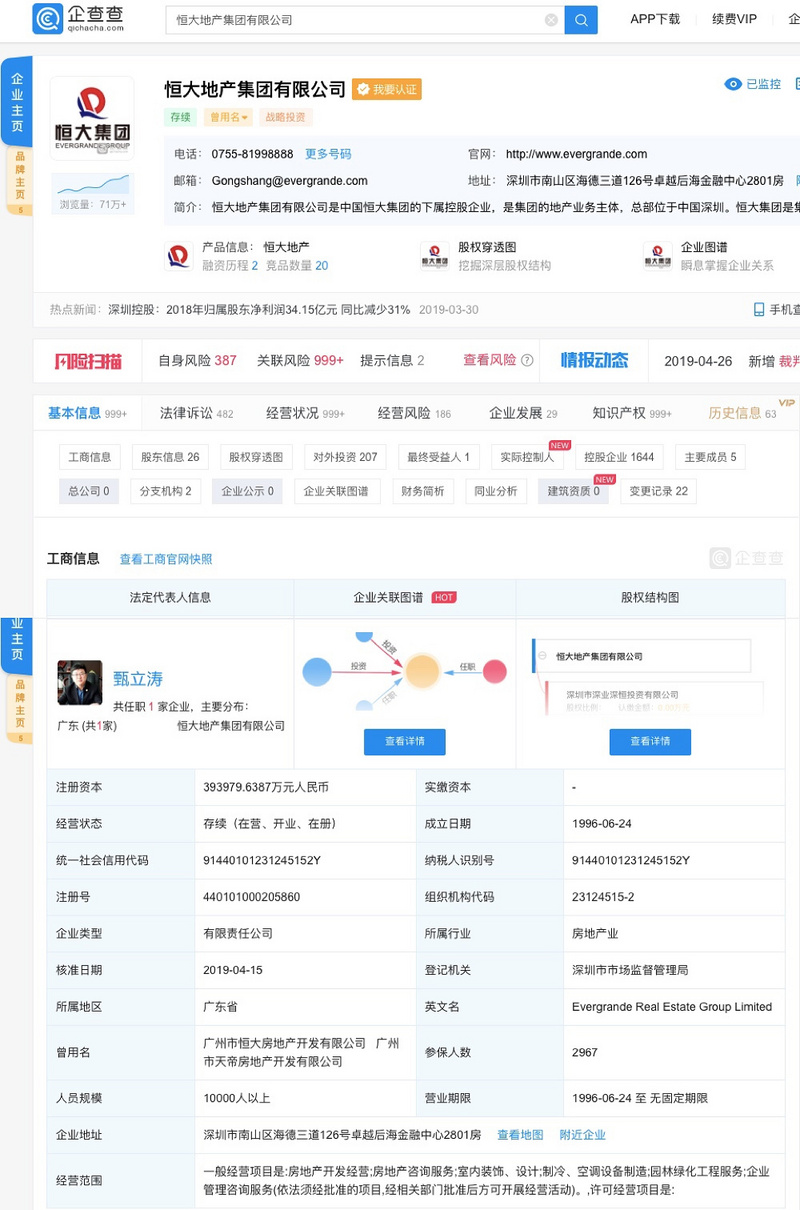Screen dimensions: 800x1210
Task: Click the 财务简析 button
Action: click(424, 491)
